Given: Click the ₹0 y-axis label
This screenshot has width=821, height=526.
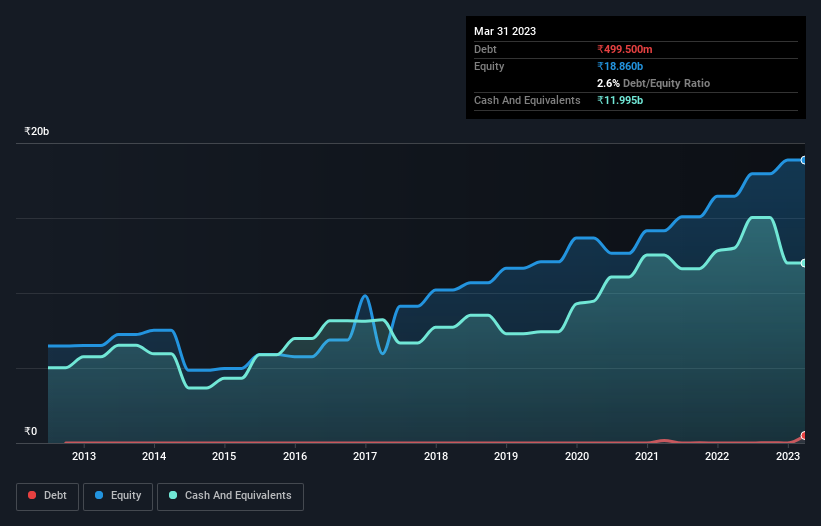Looking at the screenshot, I should point(31,431).
